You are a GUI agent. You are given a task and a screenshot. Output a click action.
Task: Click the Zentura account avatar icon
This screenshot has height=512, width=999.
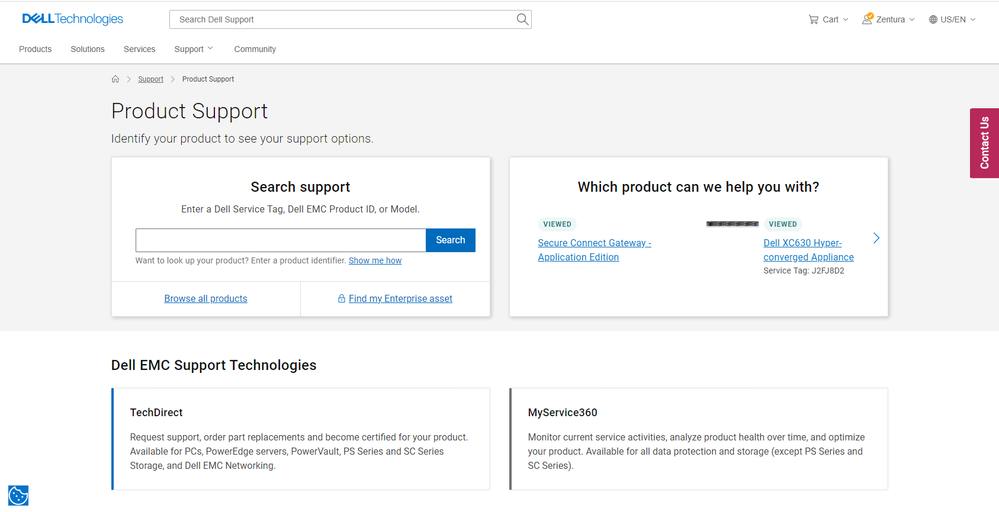click(867, 18)
